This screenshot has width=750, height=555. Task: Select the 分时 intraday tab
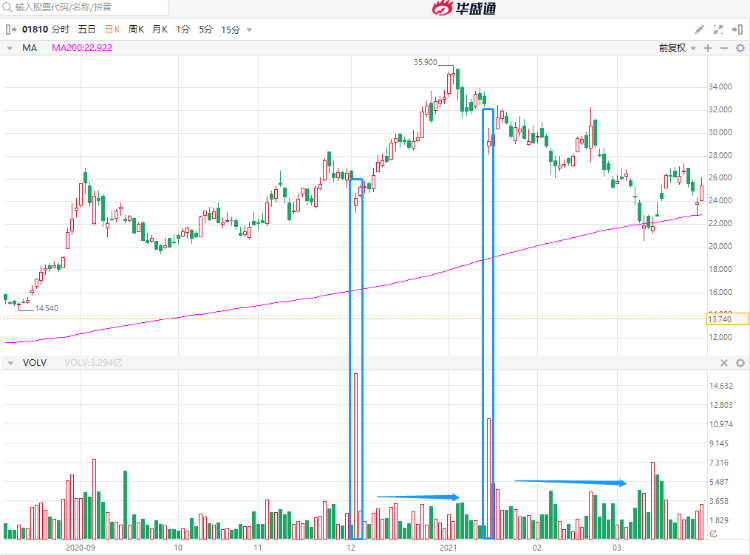[x=61, y=30]
